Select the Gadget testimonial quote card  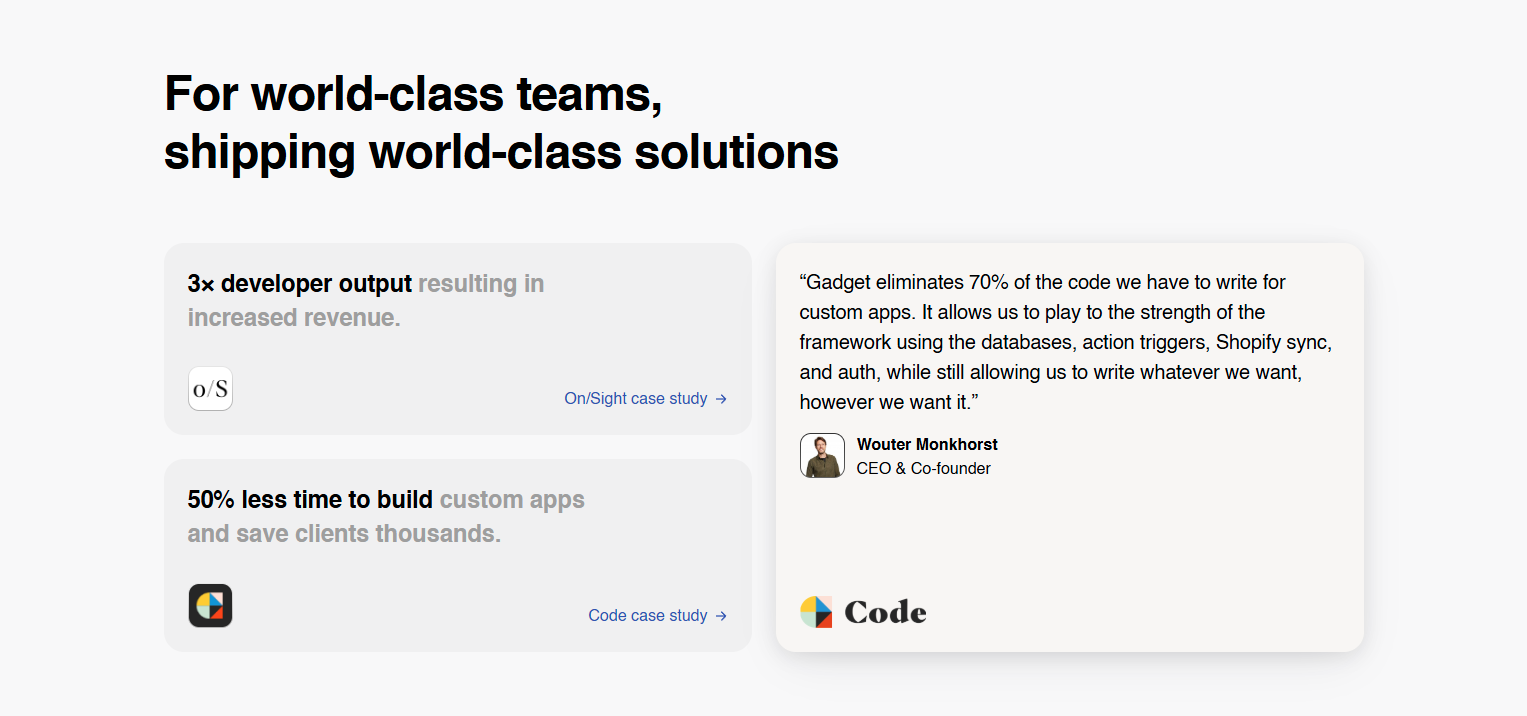(x=1069, y=446)
